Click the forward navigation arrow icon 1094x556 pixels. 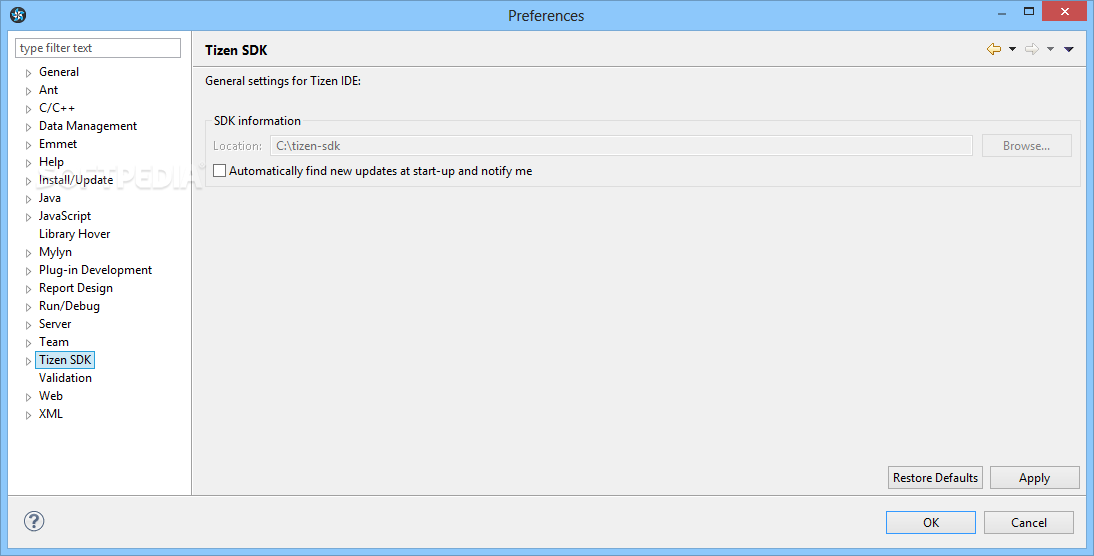tap(1032, 49)
